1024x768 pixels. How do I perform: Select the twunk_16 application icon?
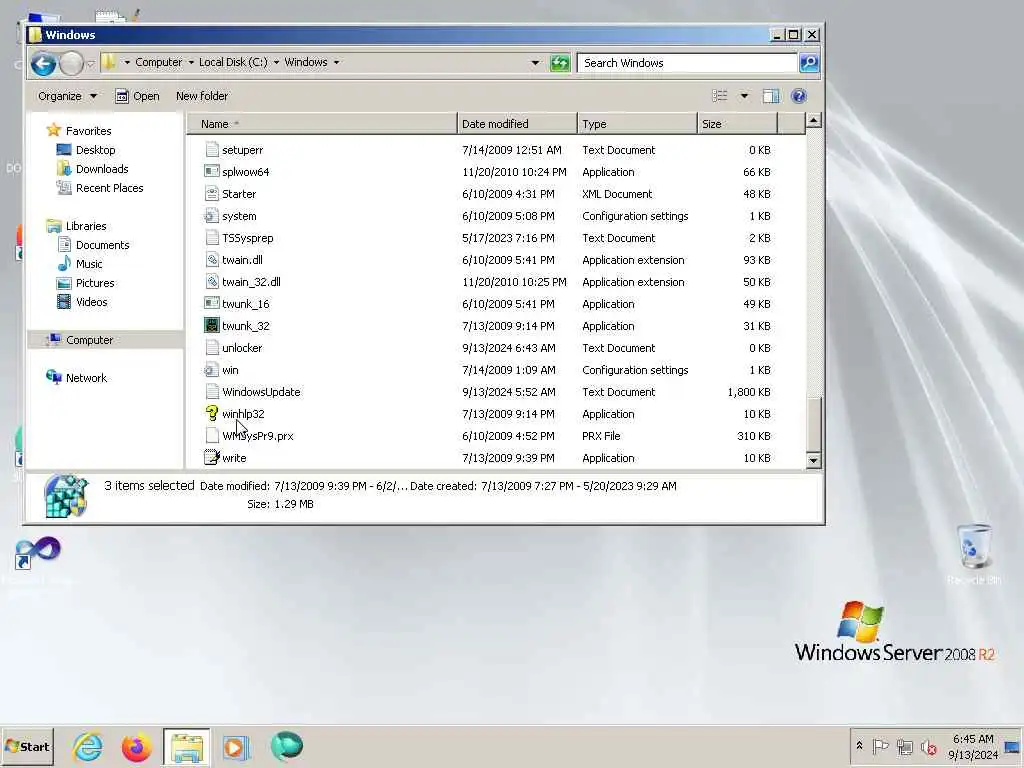(x=212, y=304)
